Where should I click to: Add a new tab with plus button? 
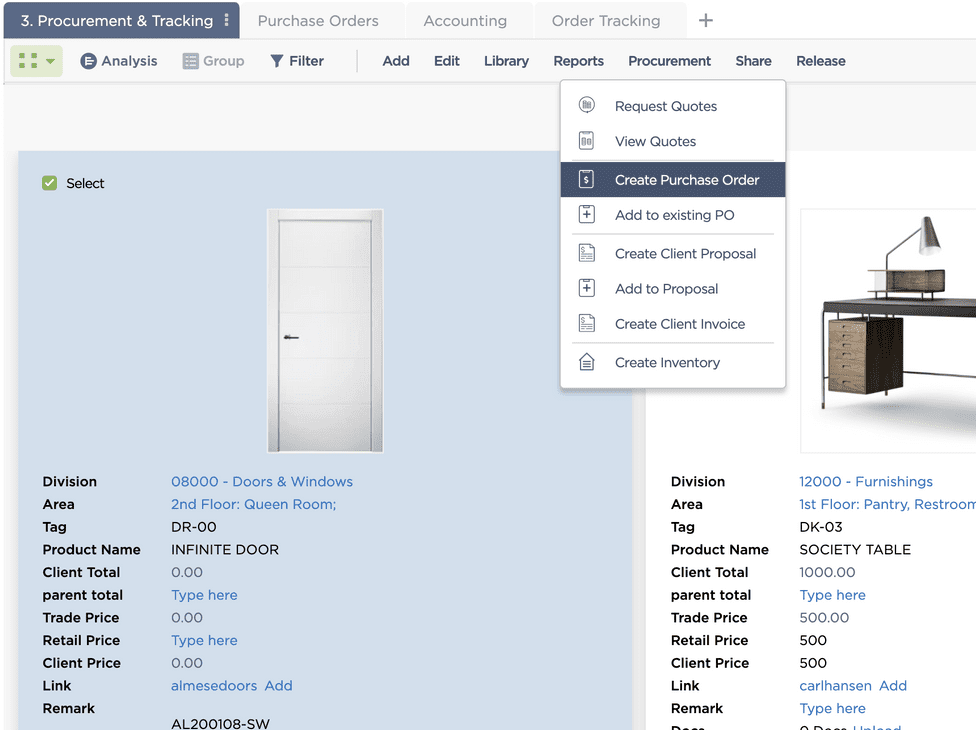(x=705, y=20)
